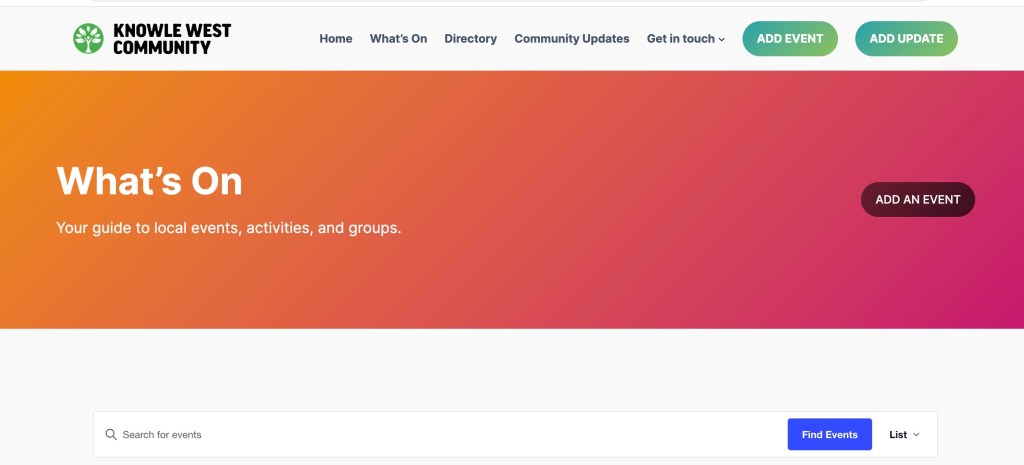The width and height of the screenshot is (1024, 465).
Task: Click the blue Find Events button
Action: 829,435
